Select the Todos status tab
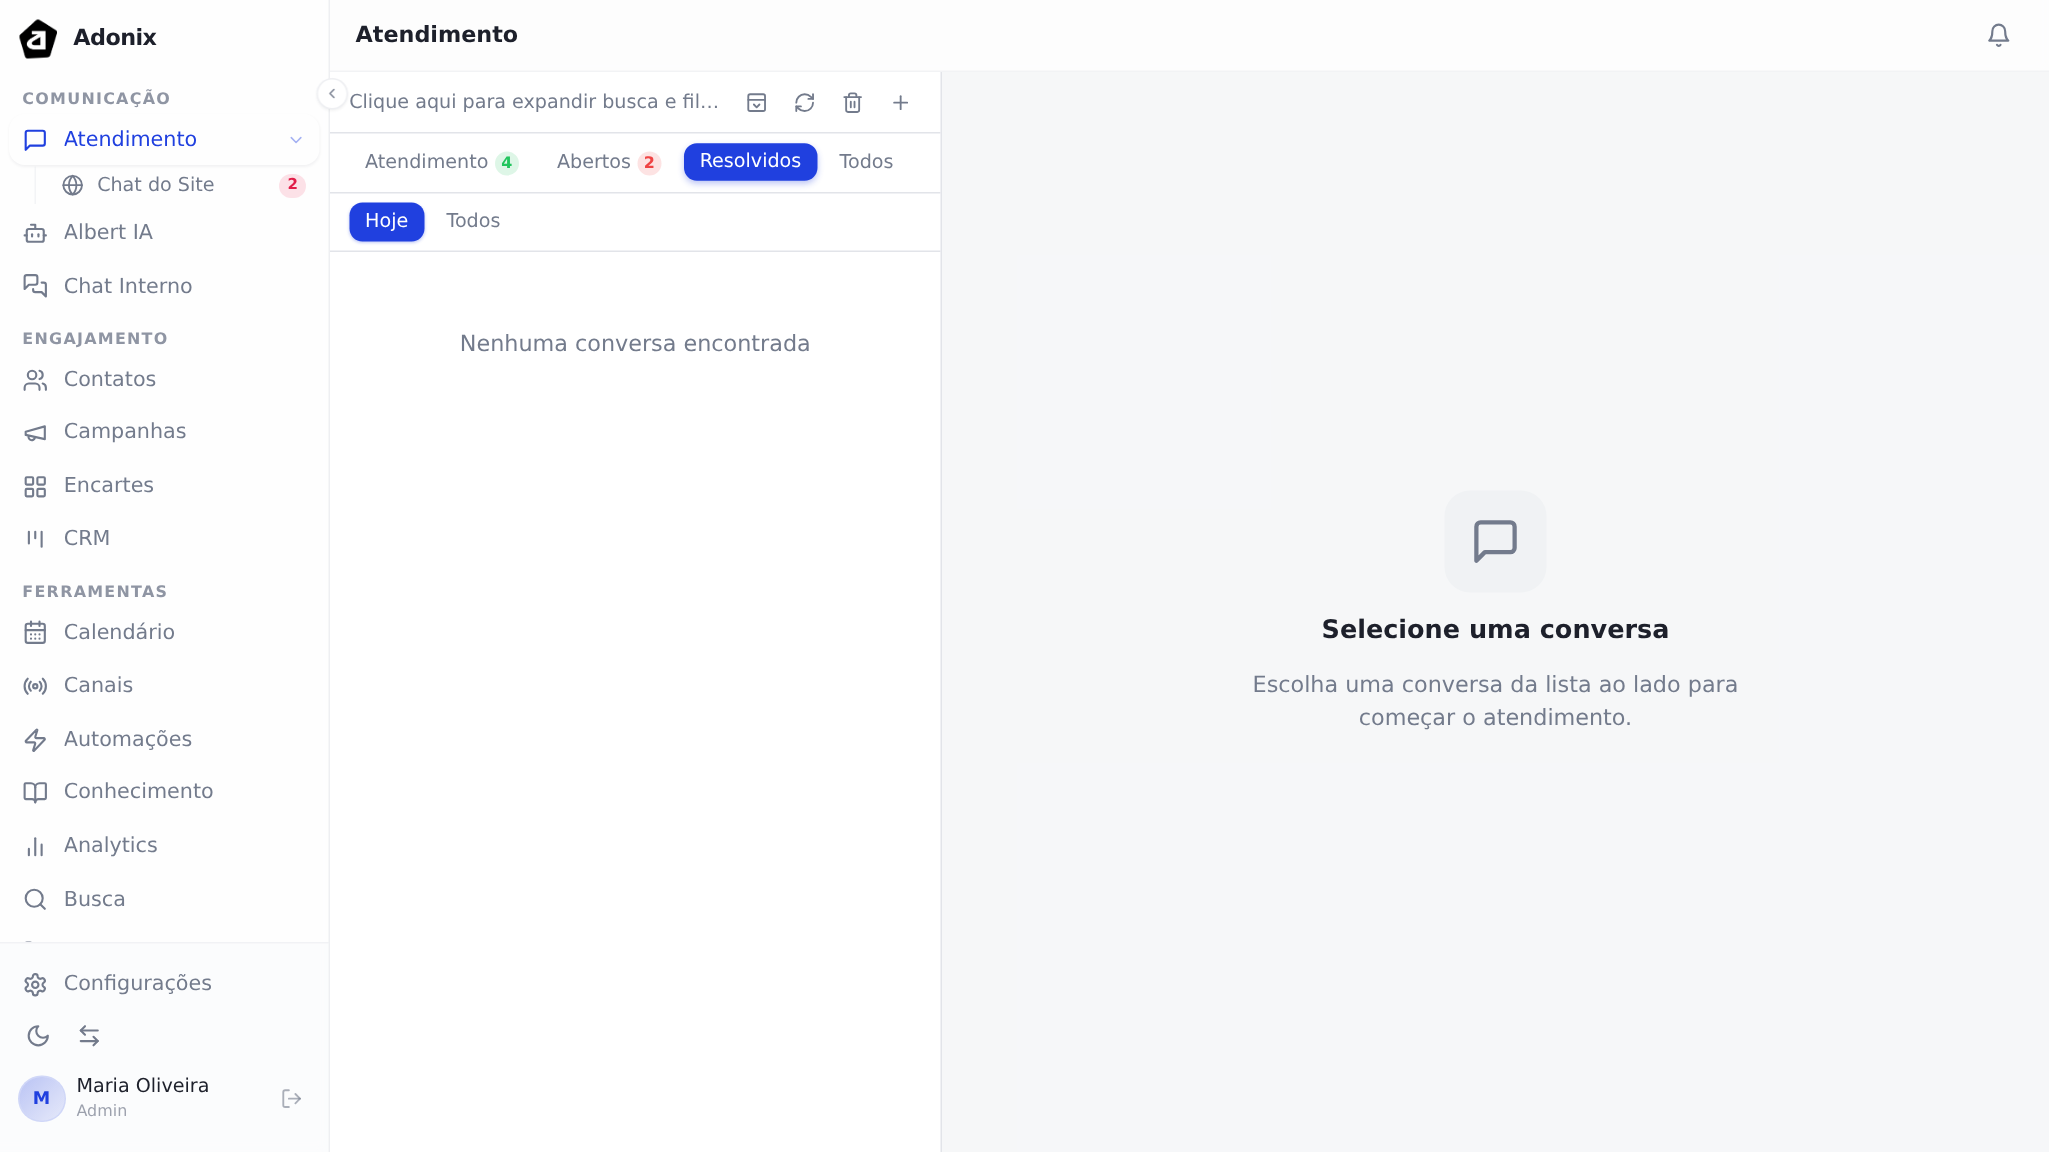Viewport: 2049px width, 1152px height. coord(866,162)
